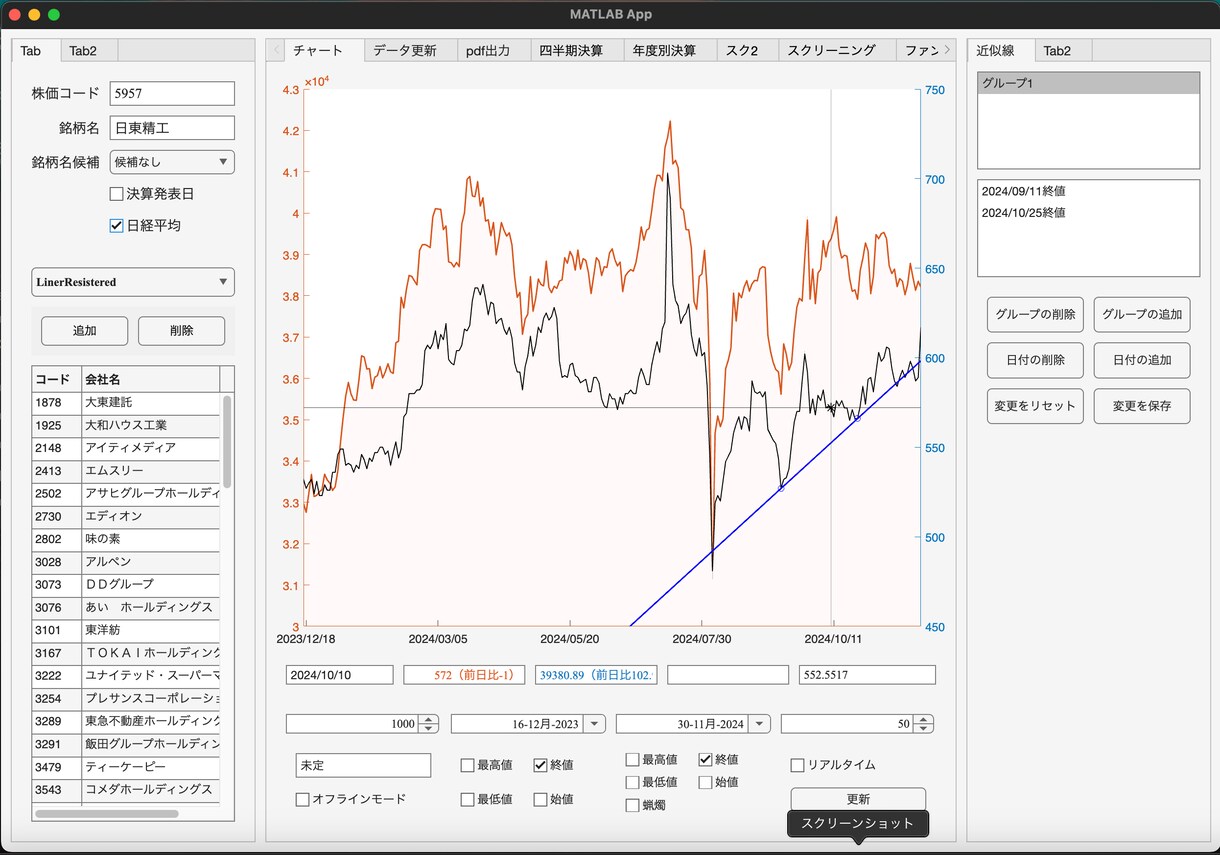Select row 2802 味の素
This screenshot has width=1220, height=855.
pos(126,539)
